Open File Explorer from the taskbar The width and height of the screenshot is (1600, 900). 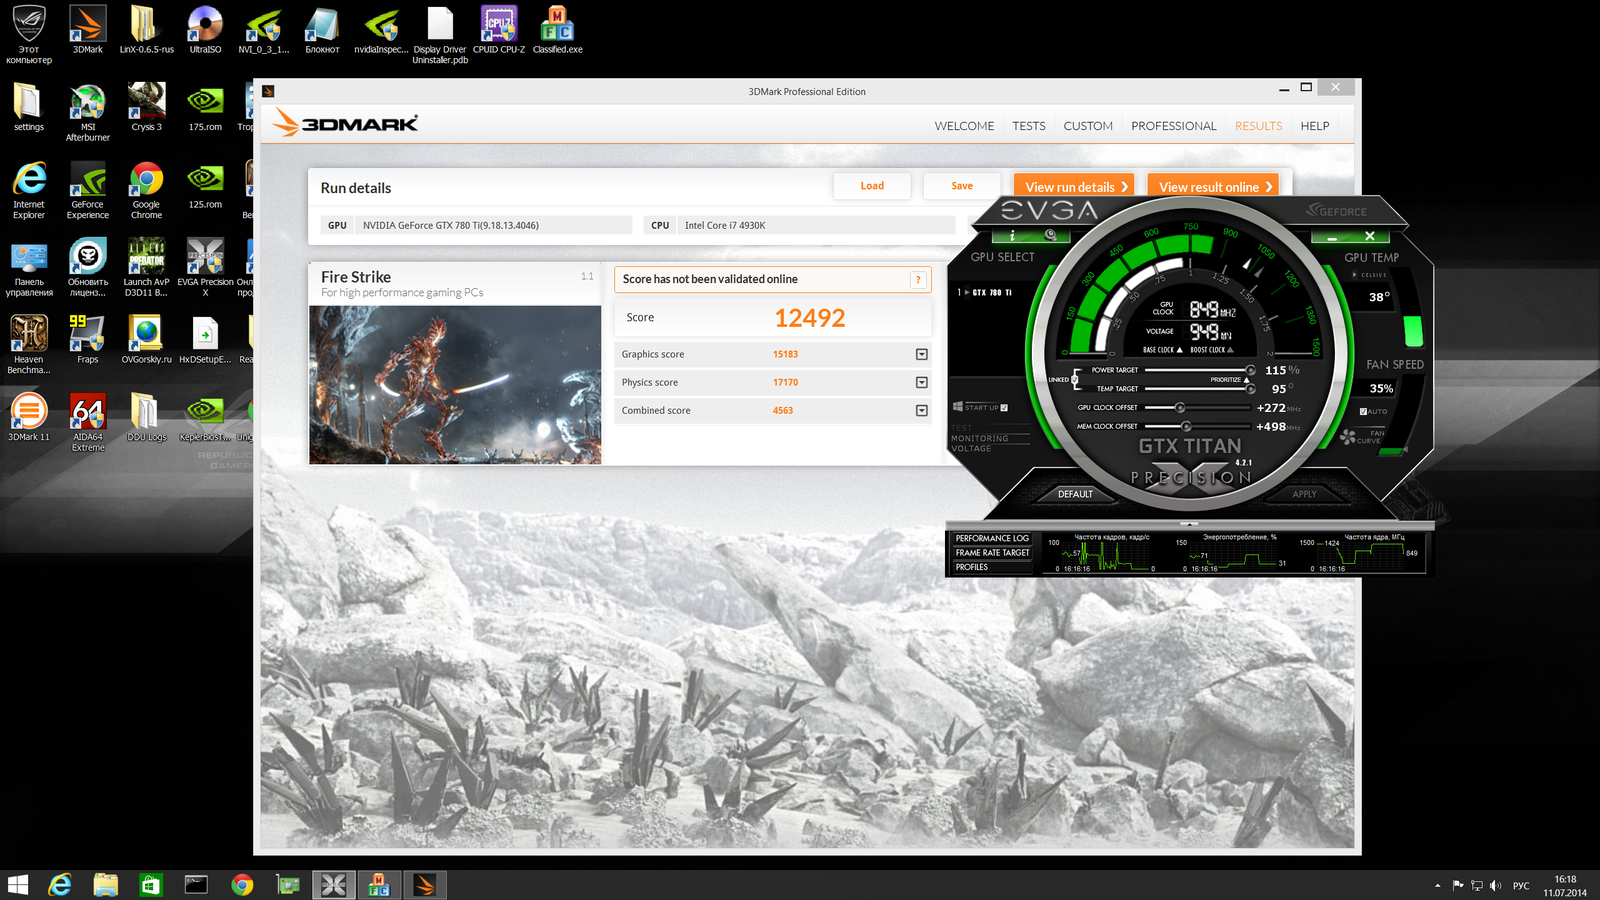click(105, 885)
